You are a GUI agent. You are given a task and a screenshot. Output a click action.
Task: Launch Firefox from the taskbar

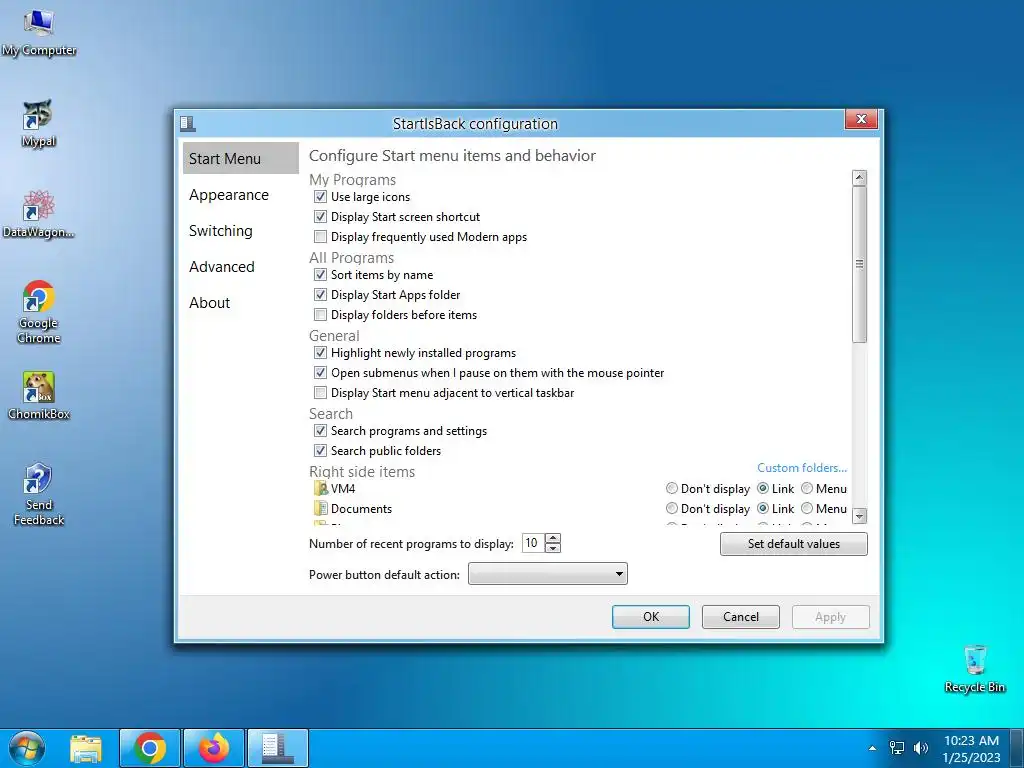tap(214, 748)
